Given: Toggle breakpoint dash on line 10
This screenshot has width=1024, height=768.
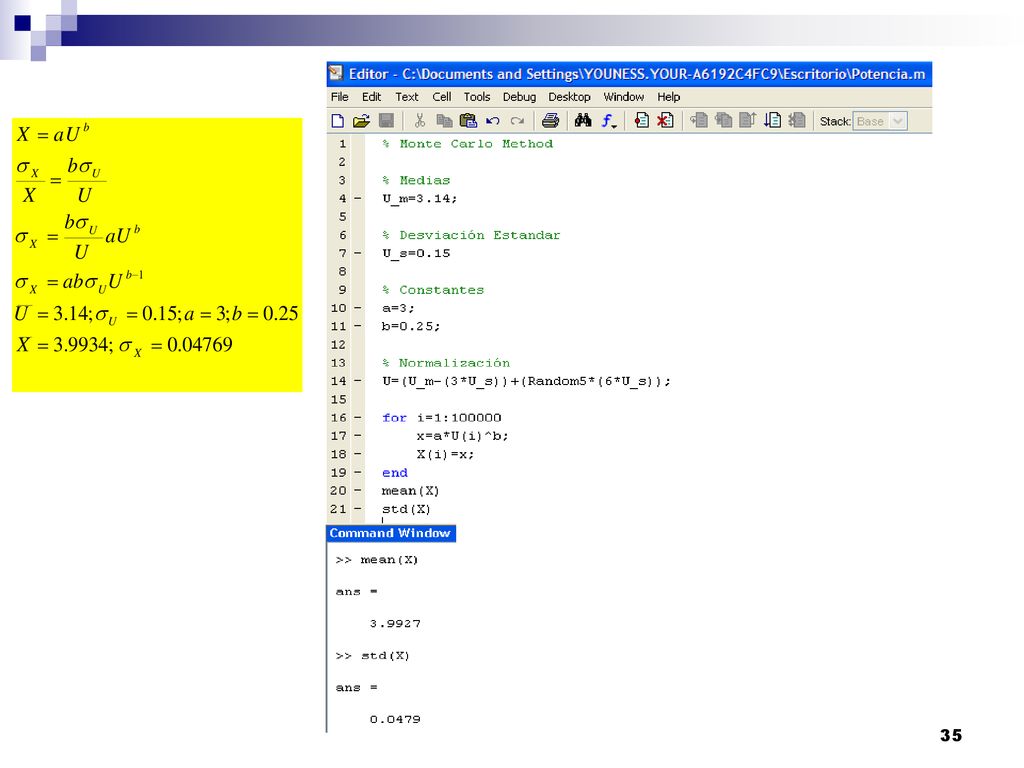Looking at the screenshot, I should click(x=358, y=308).
